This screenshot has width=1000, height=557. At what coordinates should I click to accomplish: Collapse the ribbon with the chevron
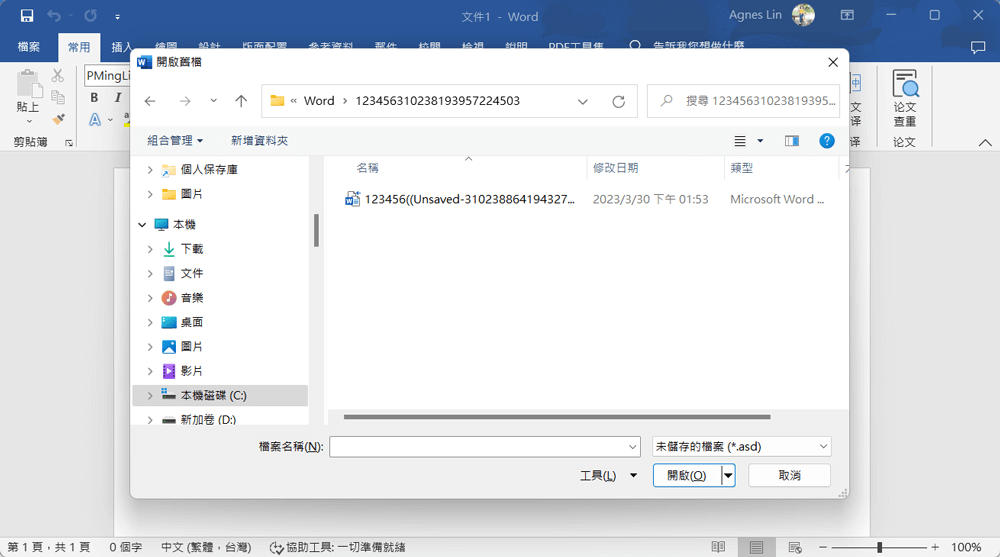tap(985, 143)
